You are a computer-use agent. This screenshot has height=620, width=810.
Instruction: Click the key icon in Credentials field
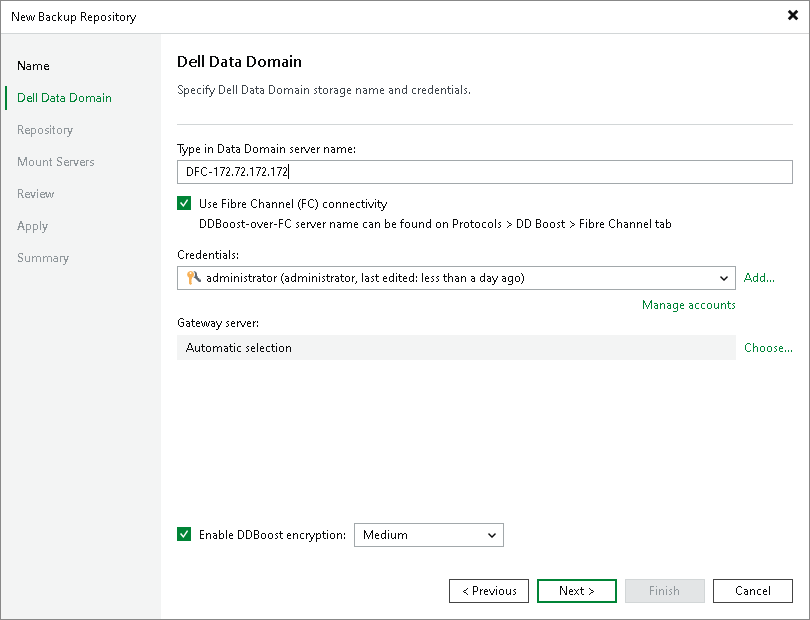click(x=194, y=278)
